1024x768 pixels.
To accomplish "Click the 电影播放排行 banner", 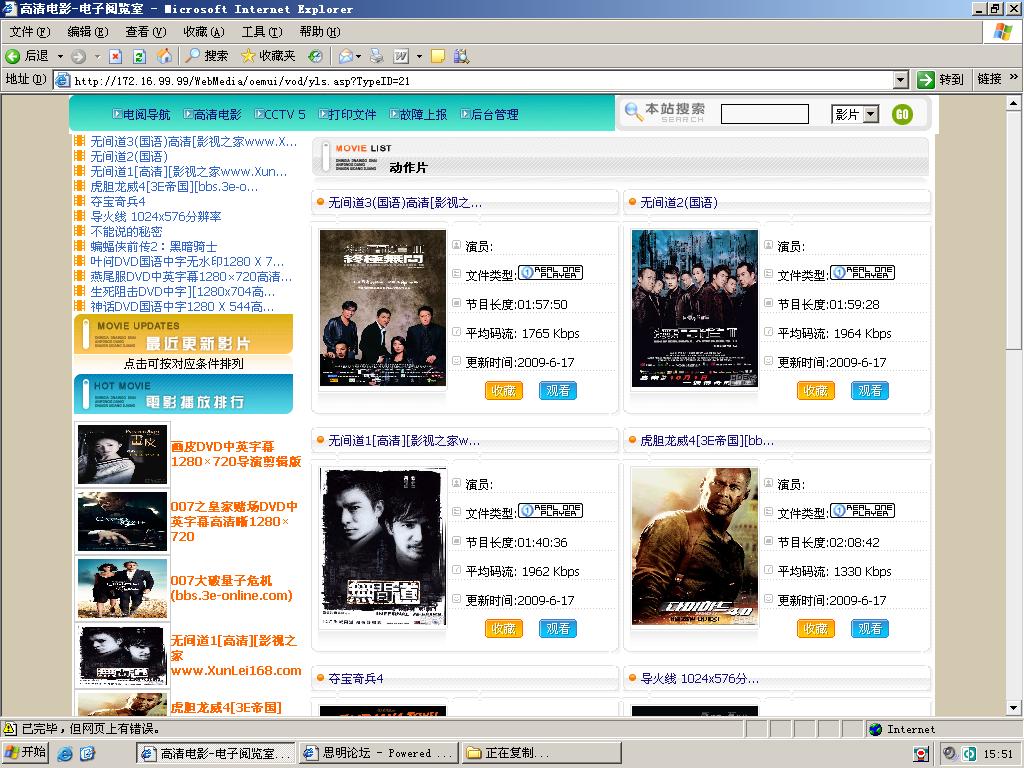I will click(184, 394).
